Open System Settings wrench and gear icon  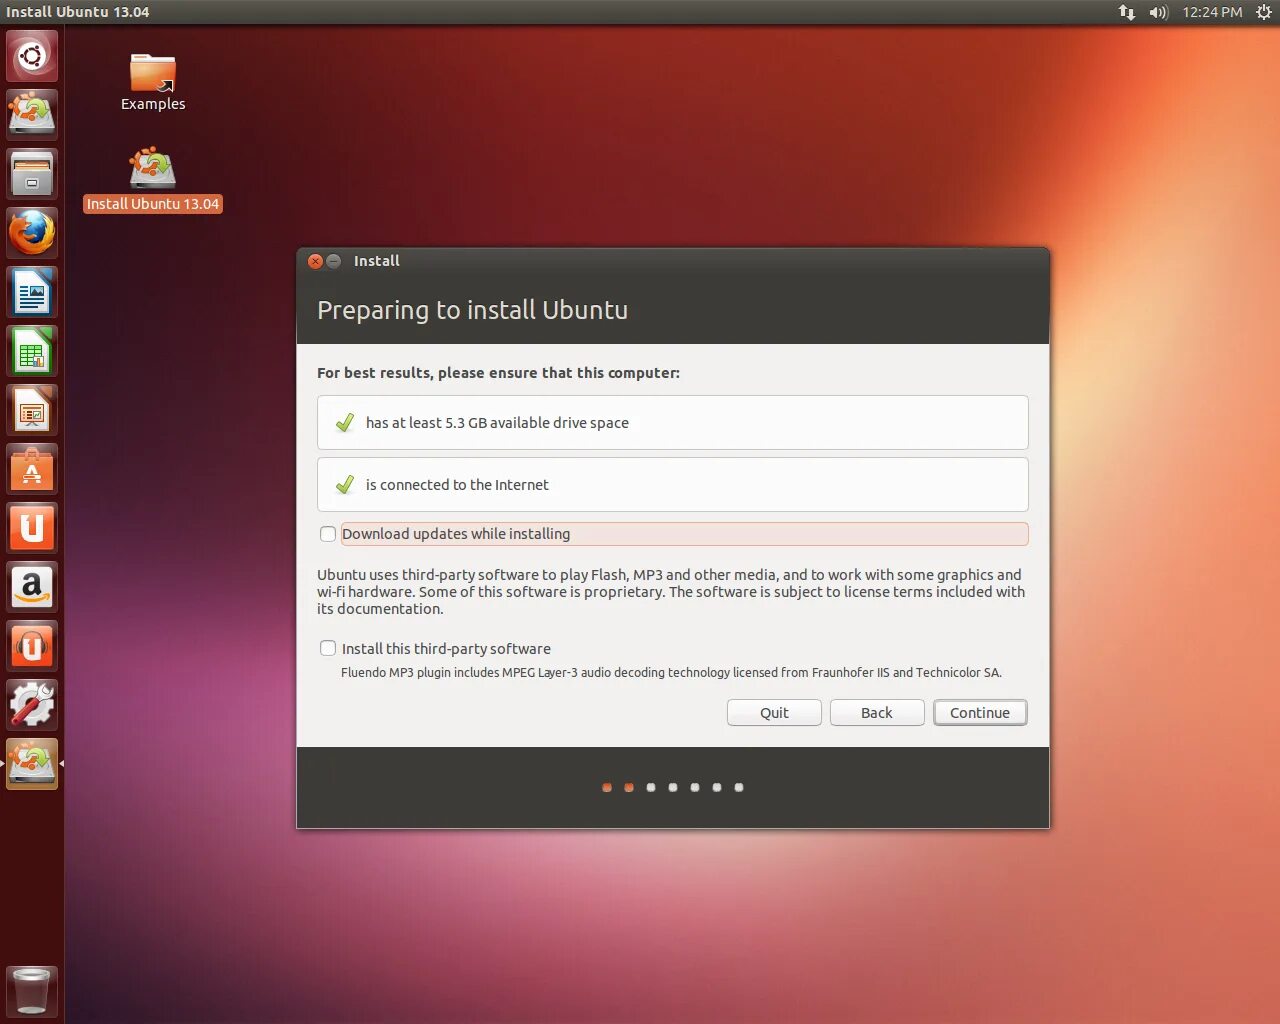click(x=32, y=705)
